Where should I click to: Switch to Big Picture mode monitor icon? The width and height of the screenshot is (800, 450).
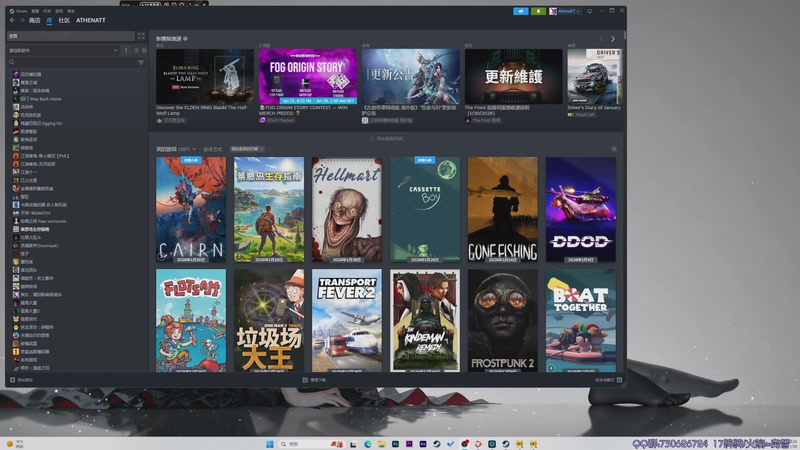click(589, 11)
